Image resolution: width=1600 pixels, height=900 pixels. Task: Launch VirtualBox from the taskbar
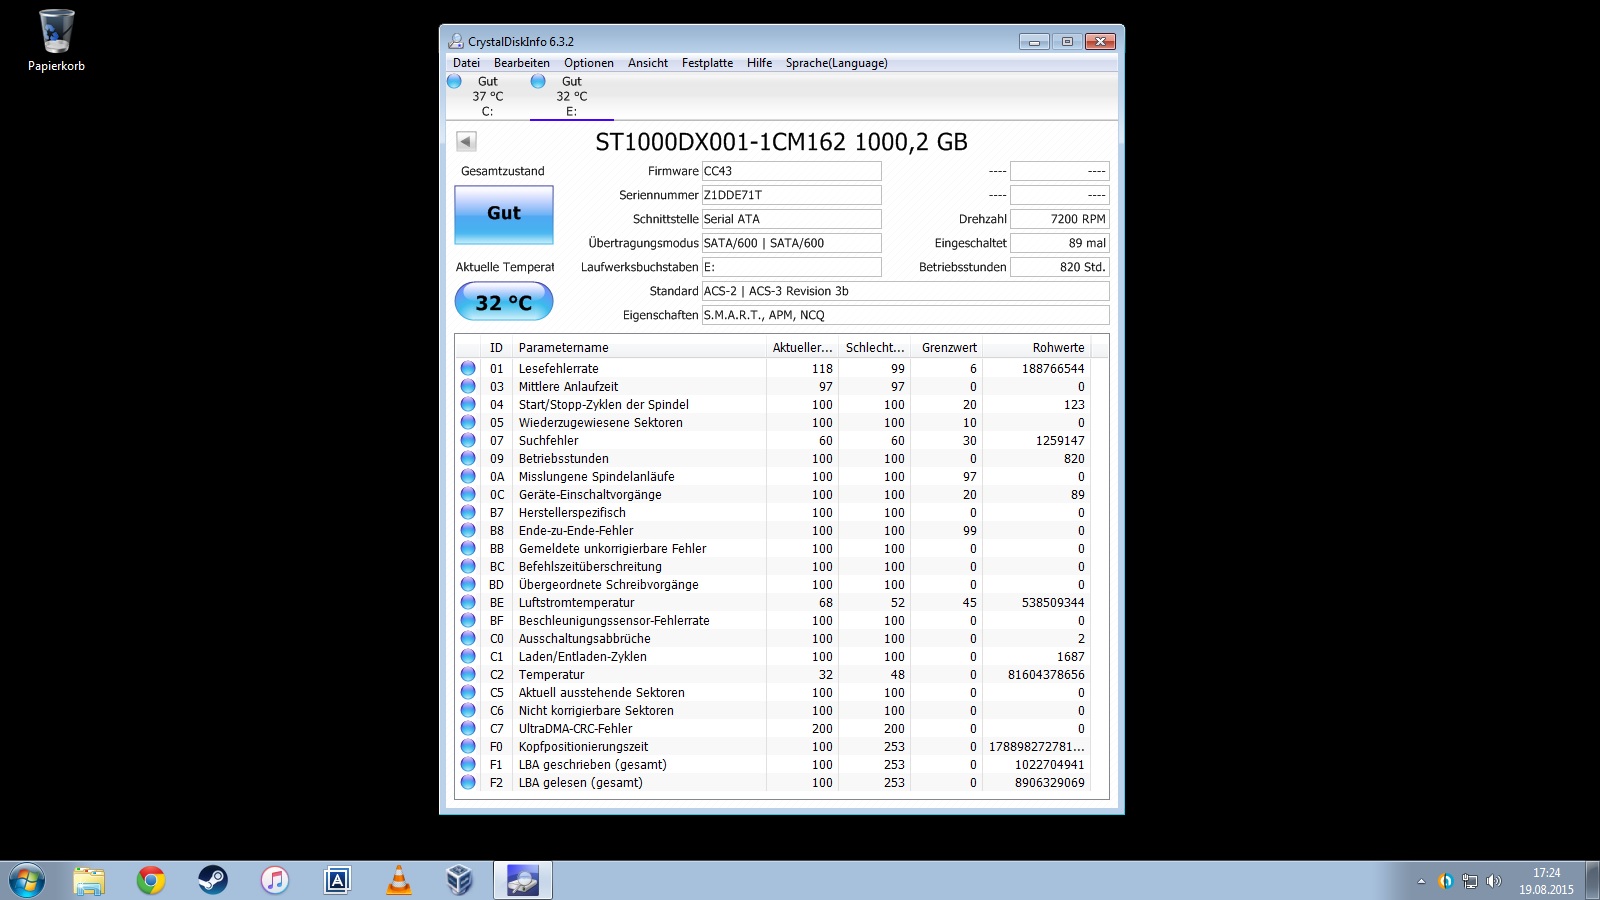459,881
